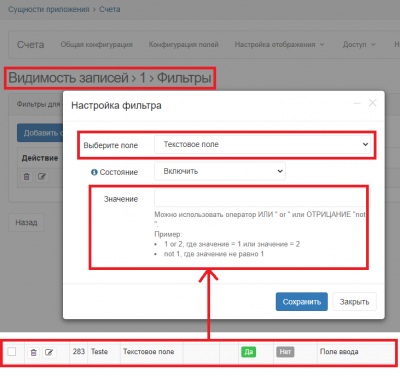Viewport: 400px width, 376px height.
Task: Click edit icon in row 283
Action: (49, 352)
